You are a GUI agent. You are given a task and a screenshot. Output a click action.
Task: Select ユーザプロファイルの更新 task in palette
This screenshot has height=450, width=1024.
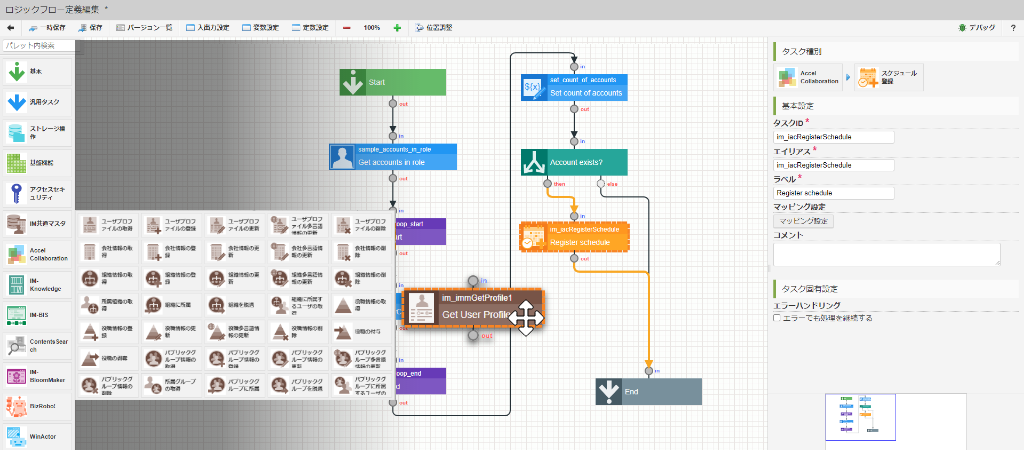[235, 225]
